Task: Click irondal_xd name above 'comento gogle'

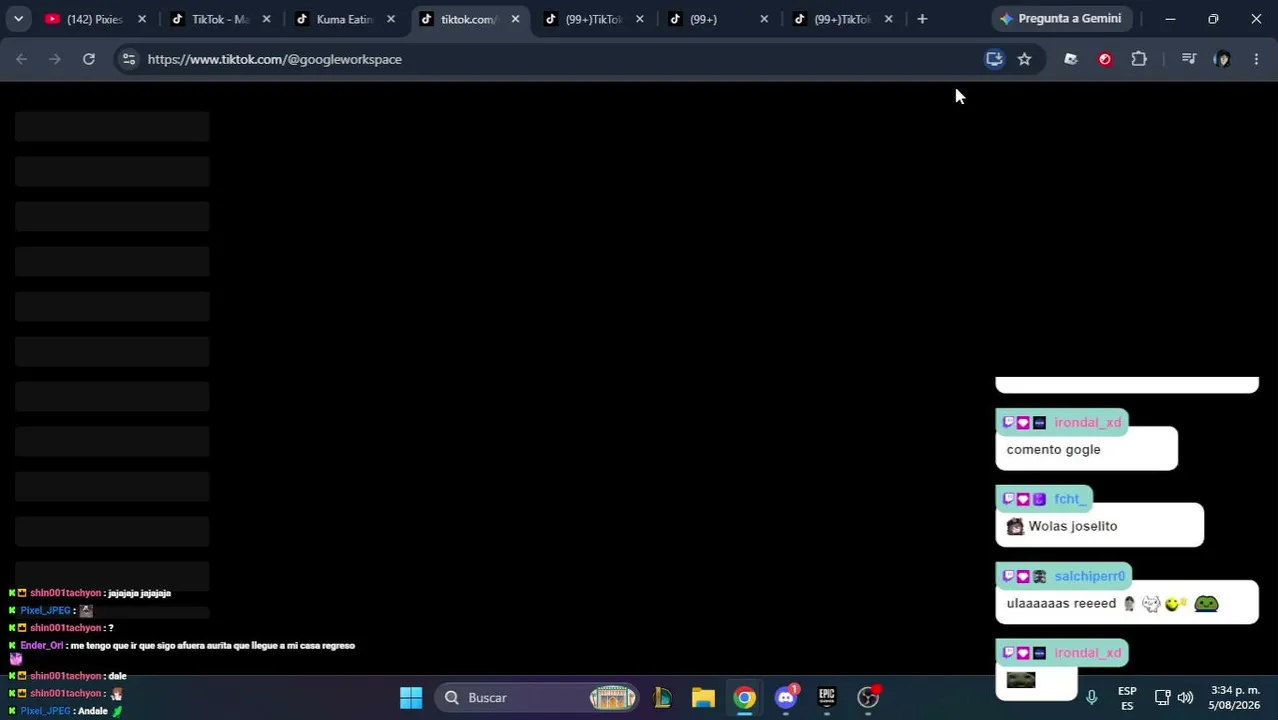Action: tap(1087, 422)
